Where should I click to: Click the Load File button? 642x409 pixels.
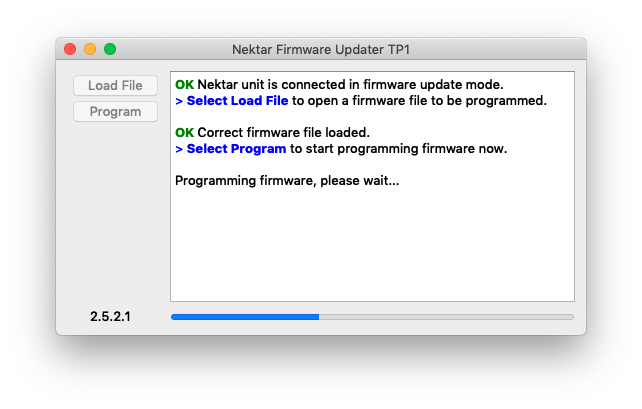pos(115,86)
